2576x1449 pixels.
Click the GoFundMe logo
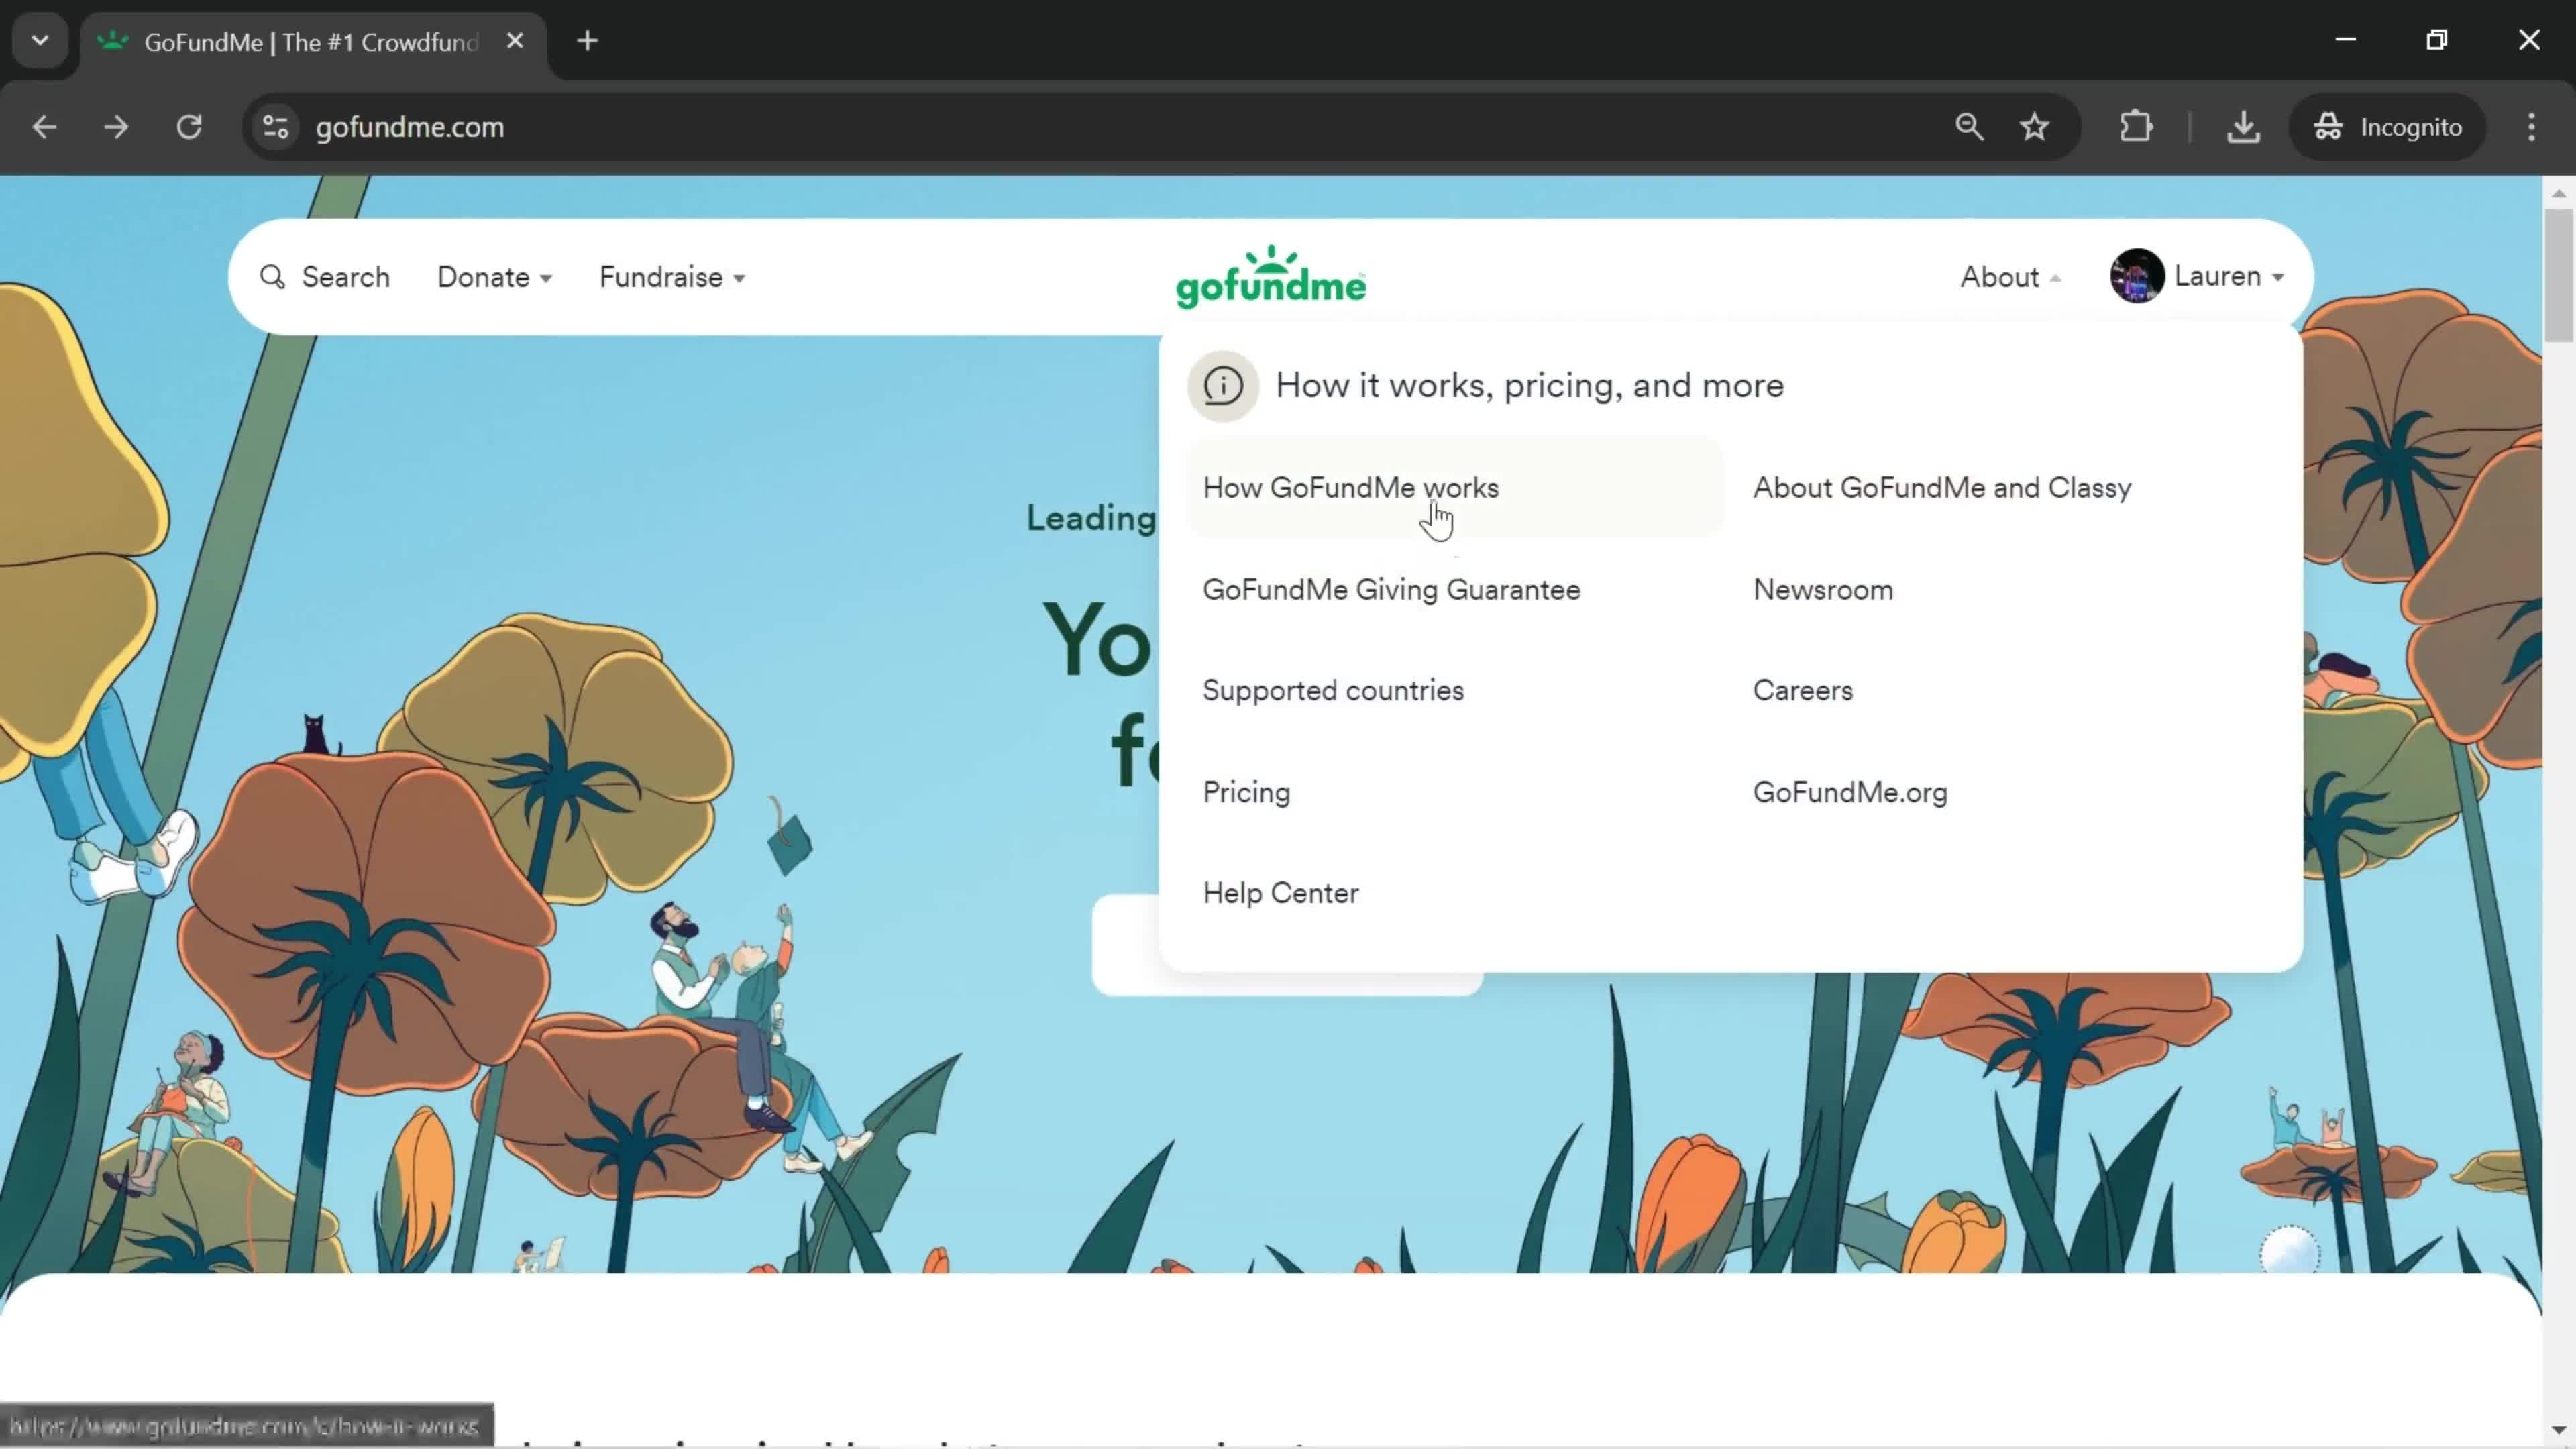click(1270, 277)
